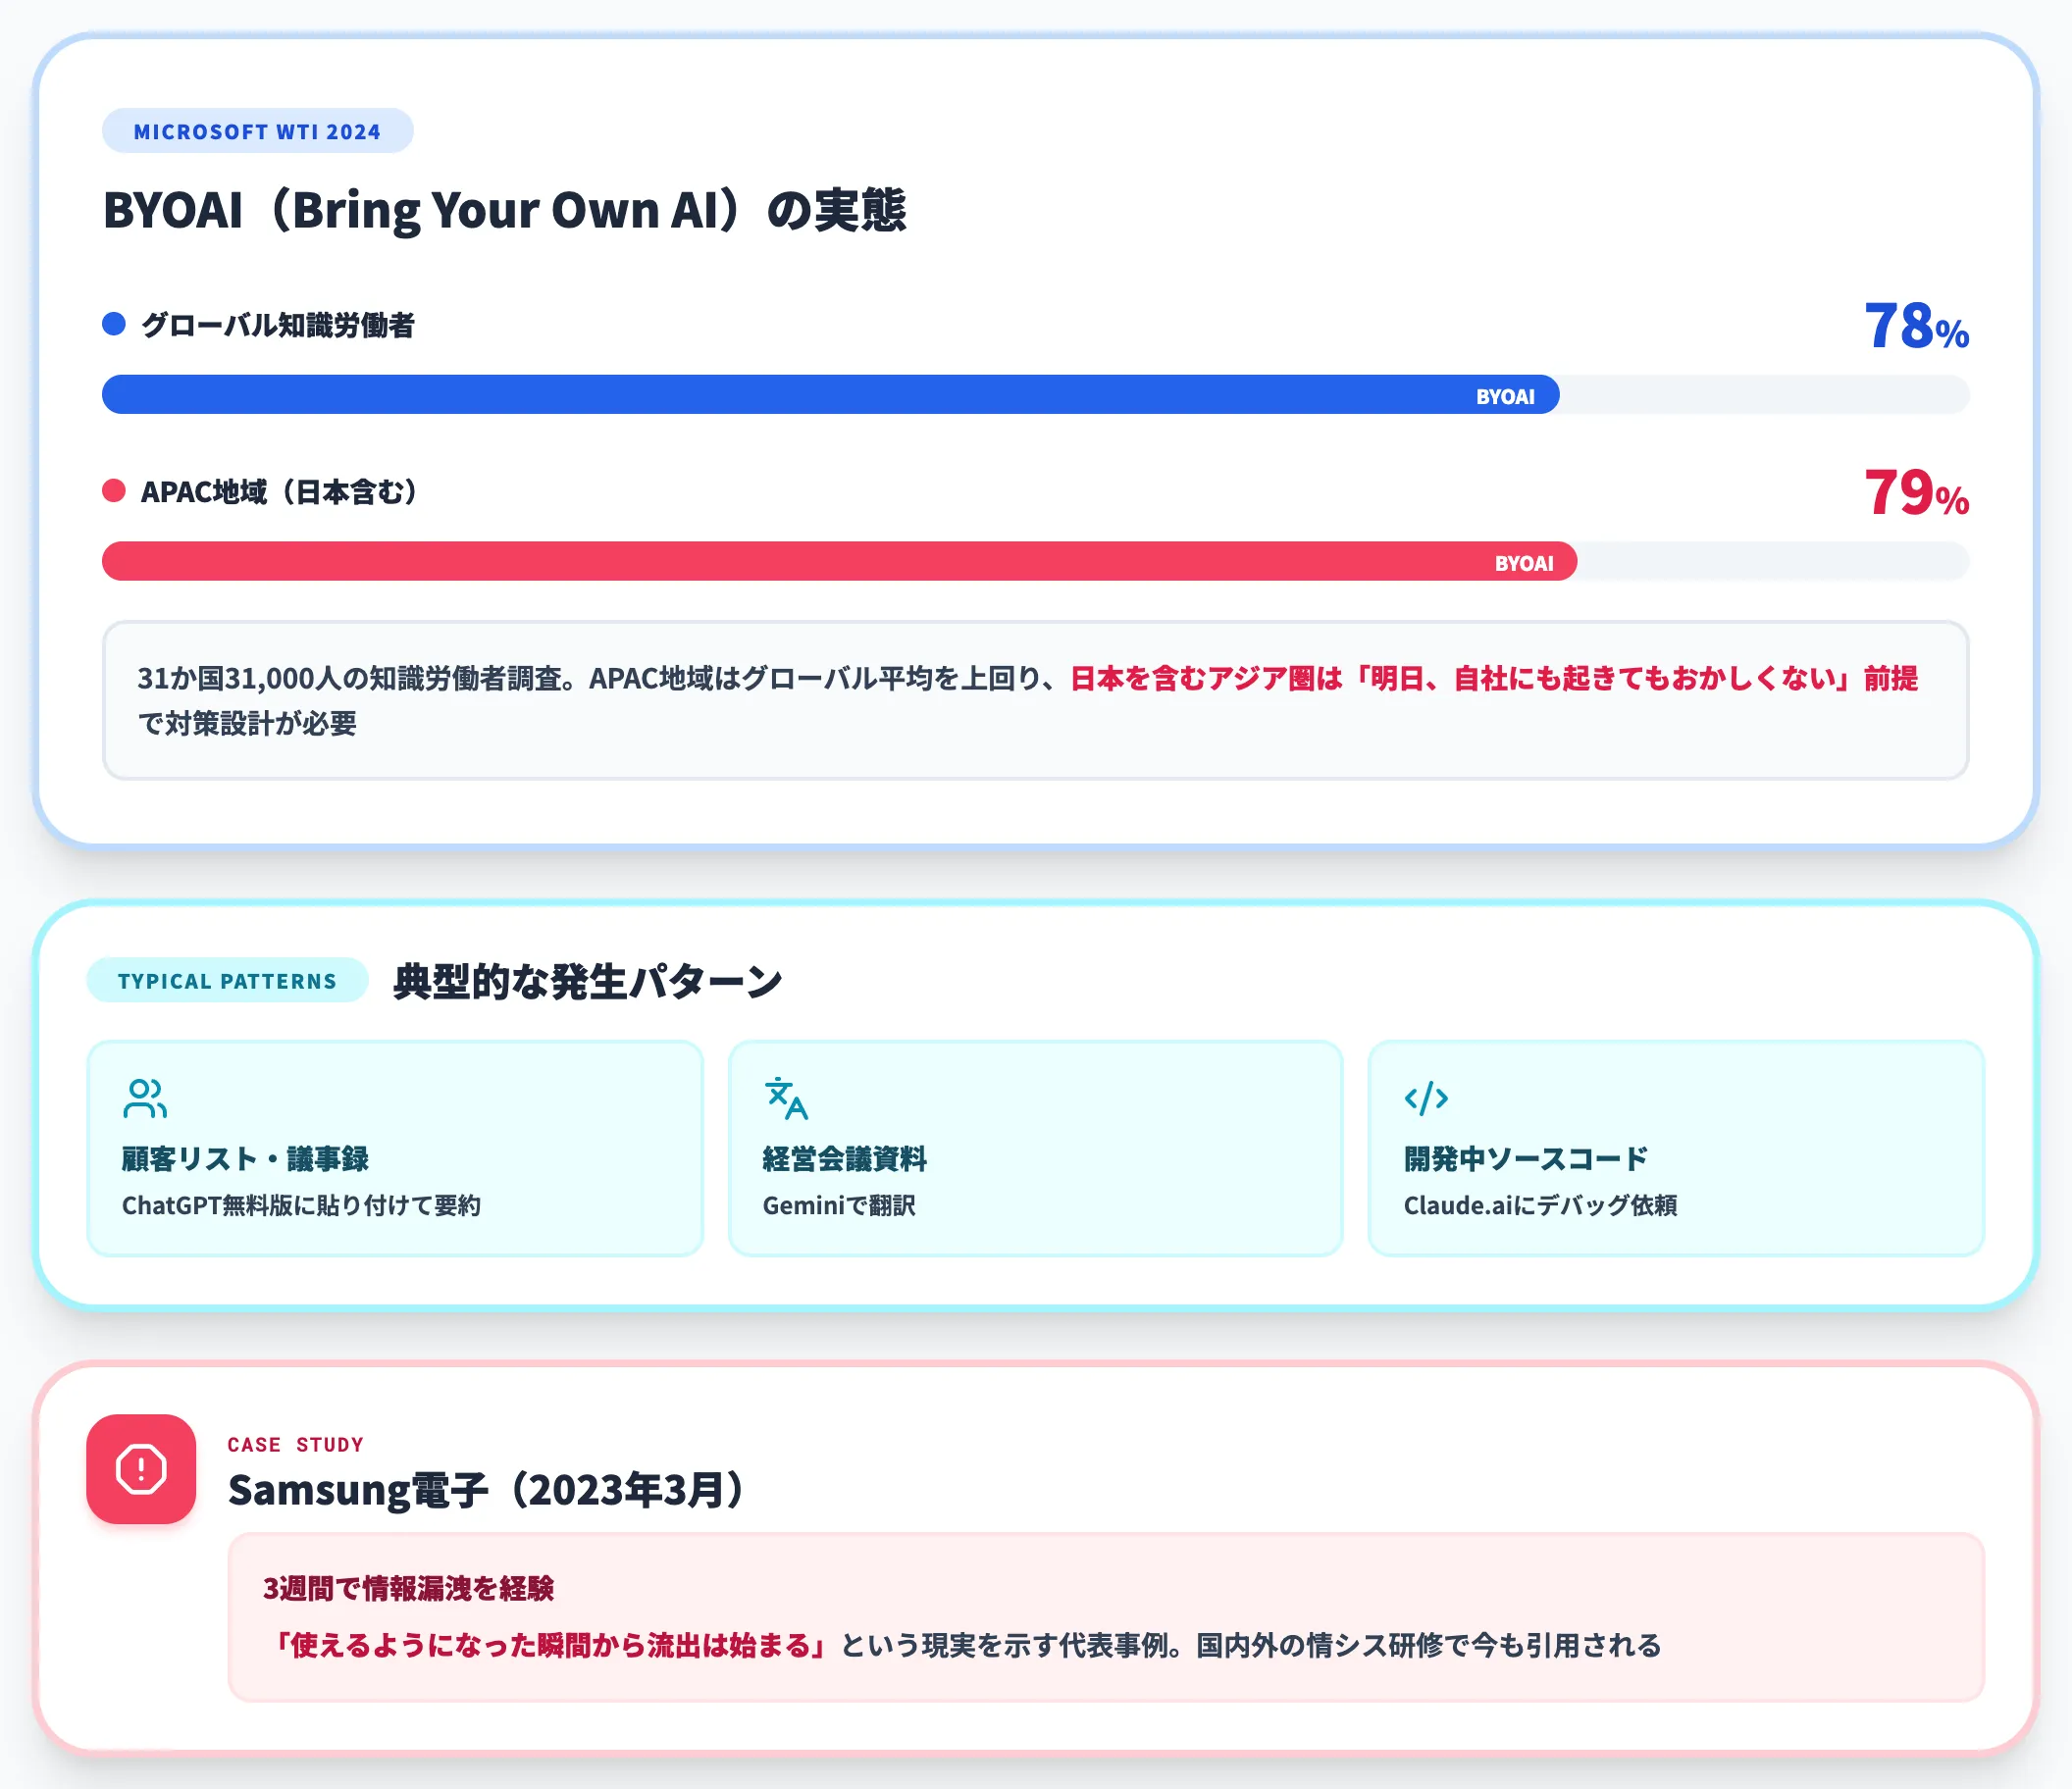Click the 3週間で情報漏洩を経験 text

[x=408, y=1589]
